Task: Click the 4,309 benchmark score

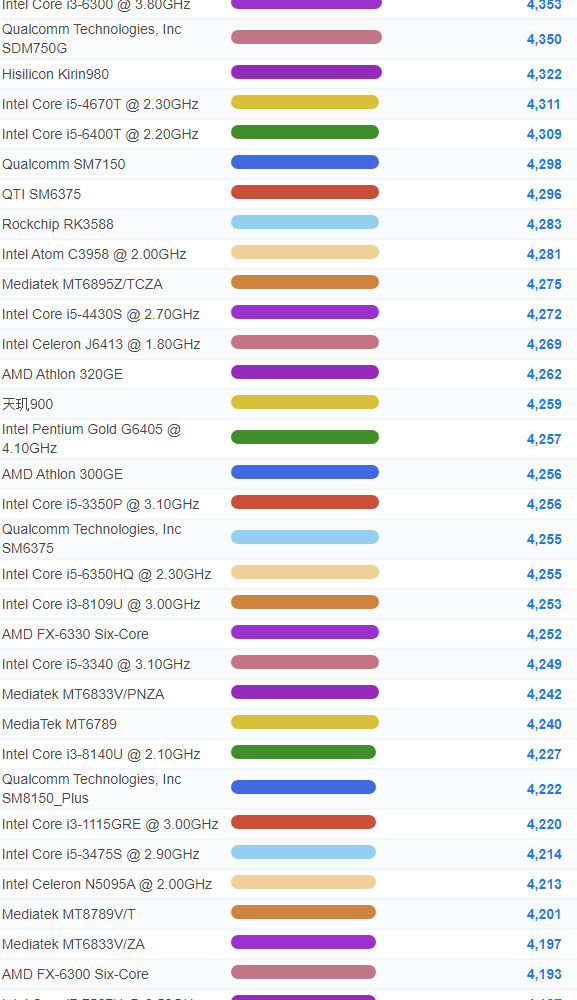Action: [x=544, y=134]
